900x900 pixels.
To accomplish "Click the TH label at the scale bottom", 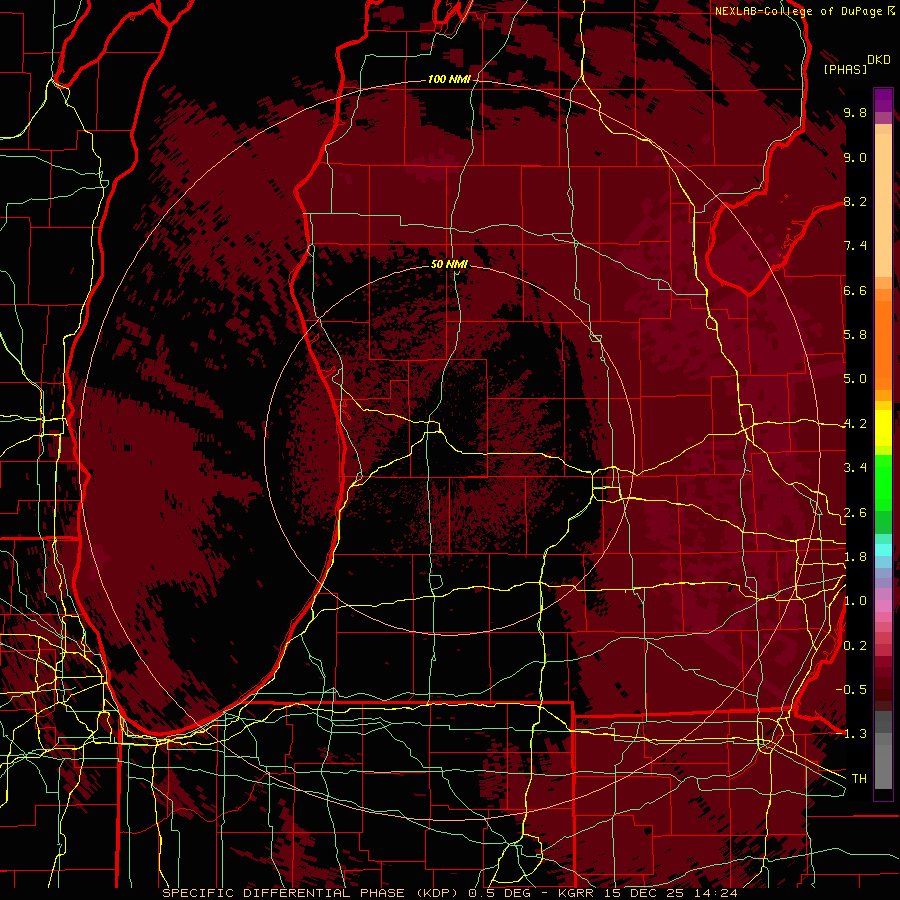I will pyautogui.click(x=859, y=779).
